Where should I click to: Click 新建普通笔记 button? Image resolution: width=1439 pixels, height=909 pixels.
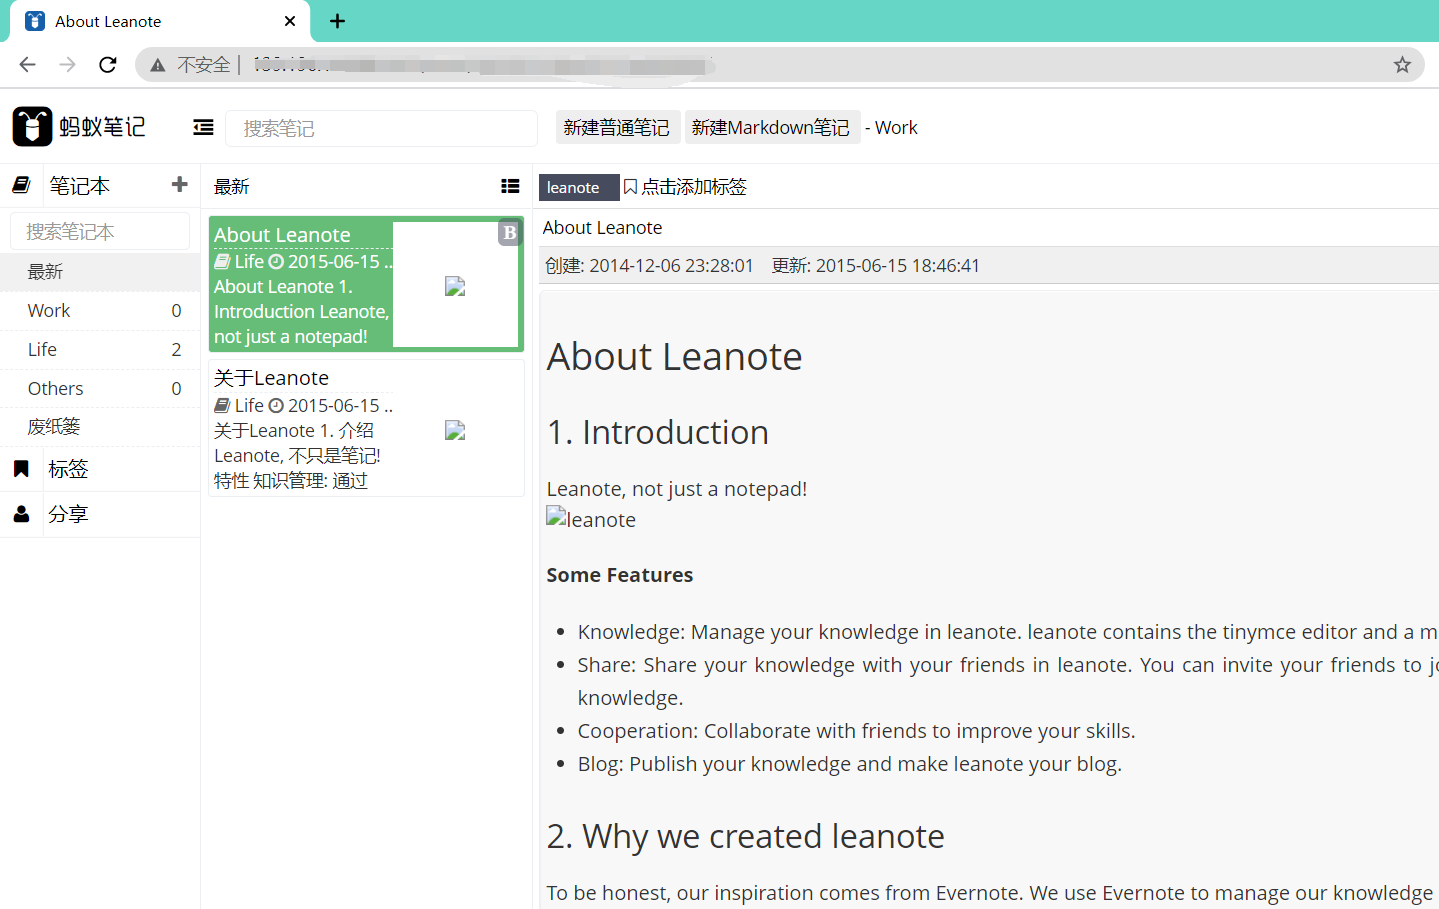(617, 127)
